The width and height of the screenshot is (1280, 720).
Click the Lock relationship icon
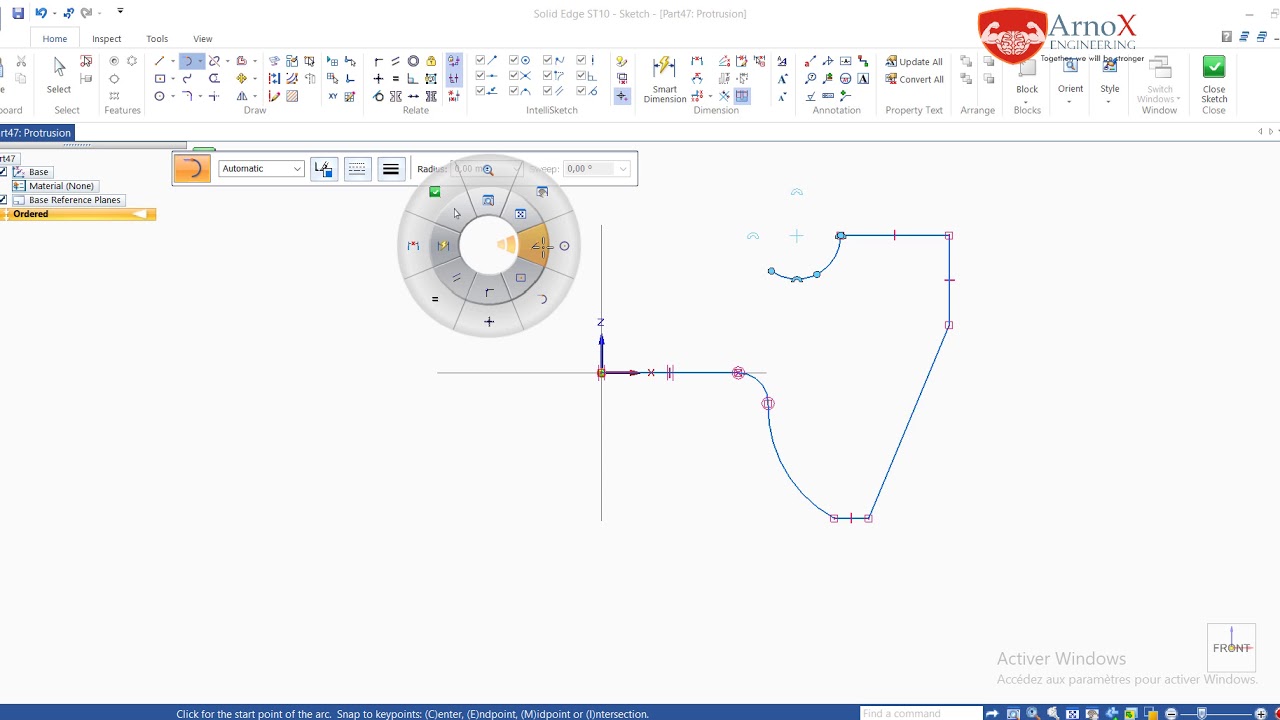pos(431,61)
